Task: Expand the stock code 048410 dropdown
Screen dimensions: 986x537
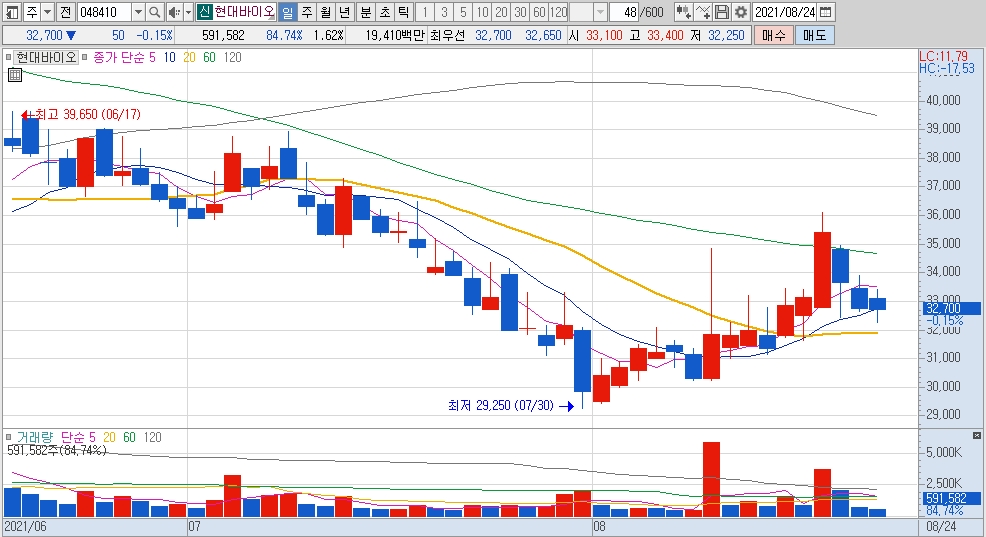Action: 138,12
